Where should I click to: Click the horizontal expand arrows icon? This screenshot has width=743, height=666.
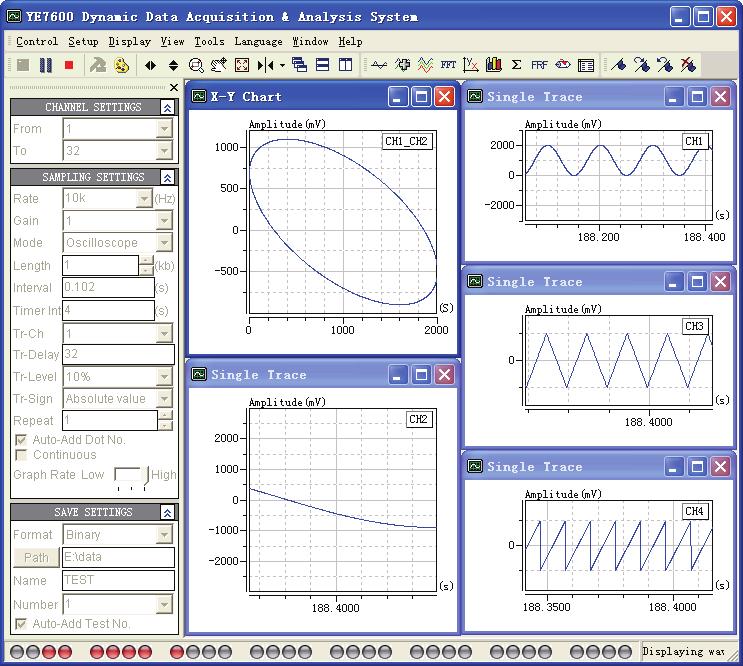[x=151, y=65]
